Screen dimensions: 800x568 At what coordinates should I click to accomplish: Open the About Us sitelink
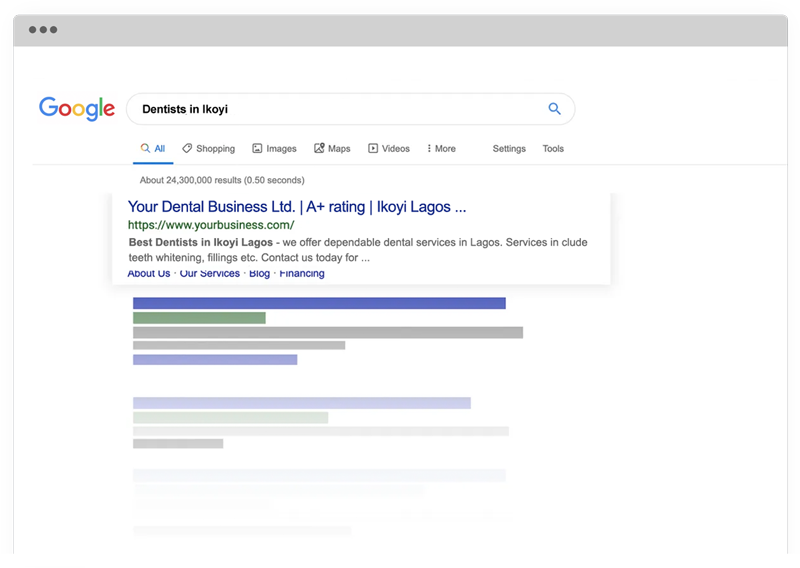(148, 274)
